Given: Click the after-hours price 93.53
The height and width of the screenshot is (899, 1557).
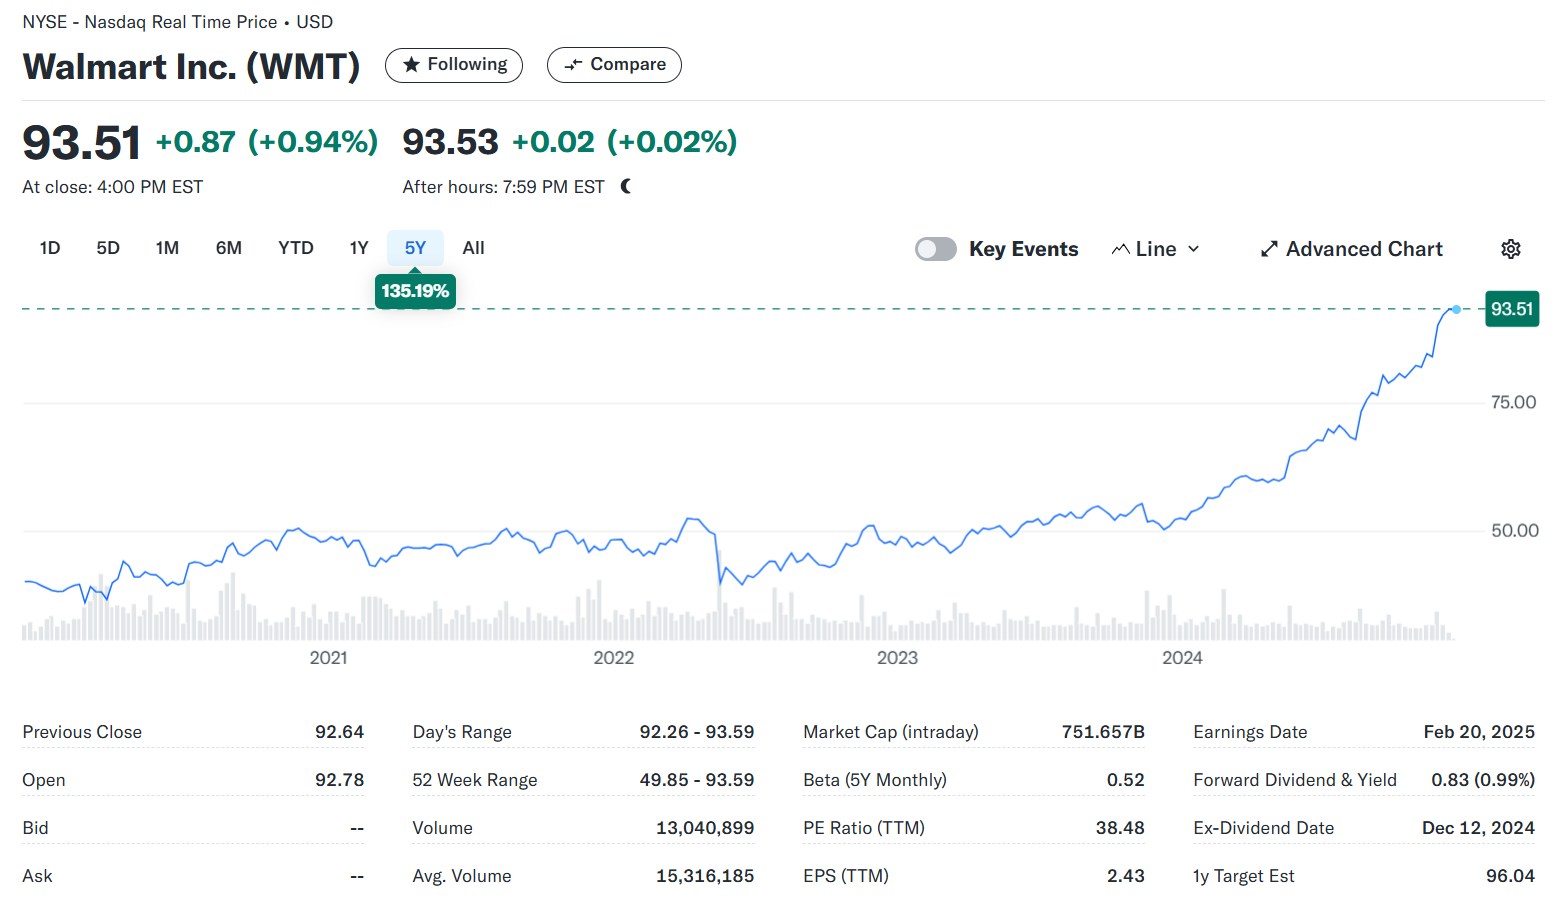Looking at the screenshot, I should pos(450,142).
